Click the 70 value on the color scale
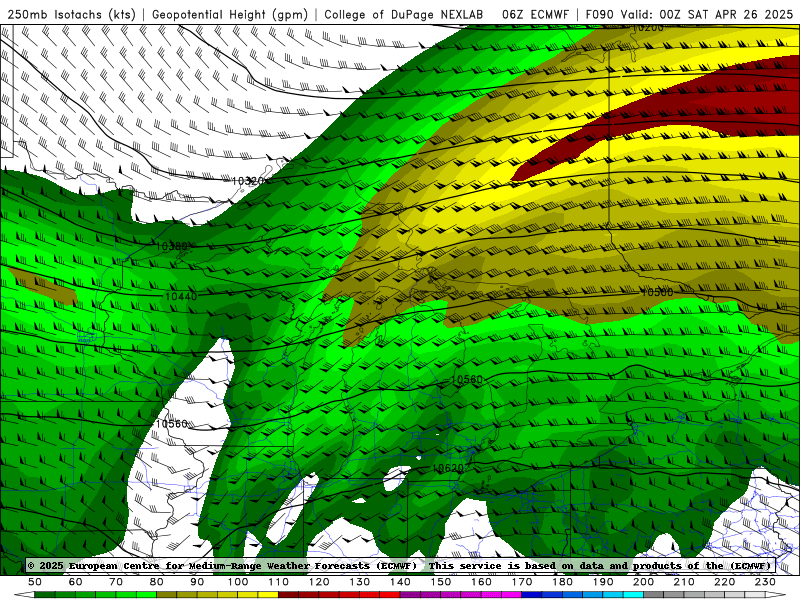Screen dimensions: 800x600 pos(116,582)
